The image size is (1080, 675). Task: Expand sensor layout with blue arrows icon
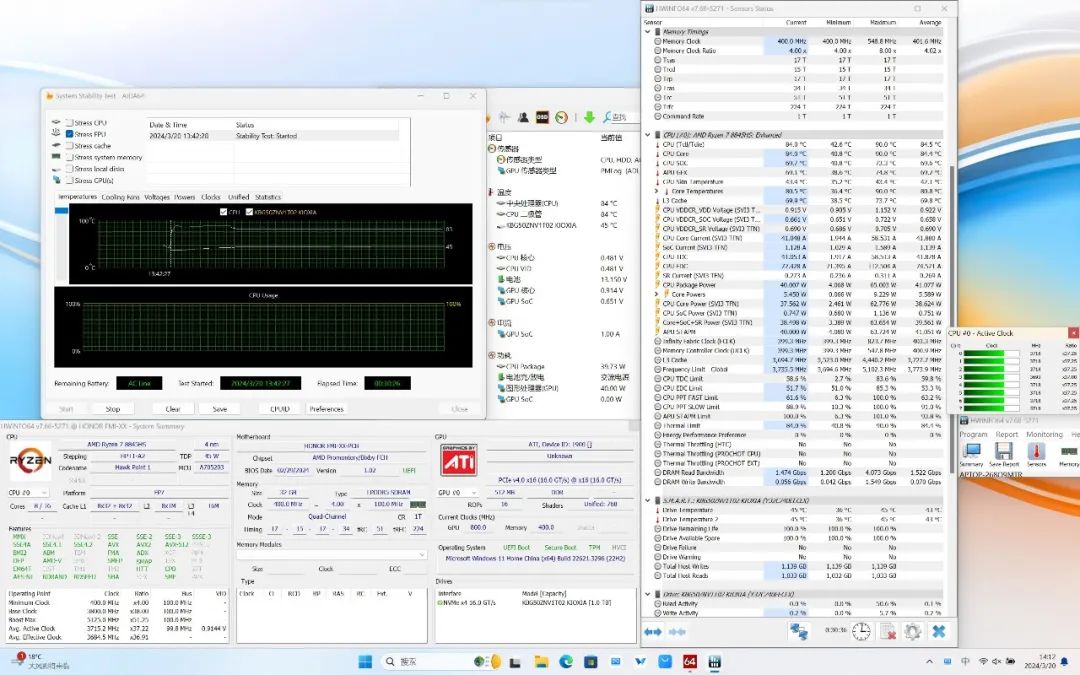pyautogui.click(x=653, y=632)
